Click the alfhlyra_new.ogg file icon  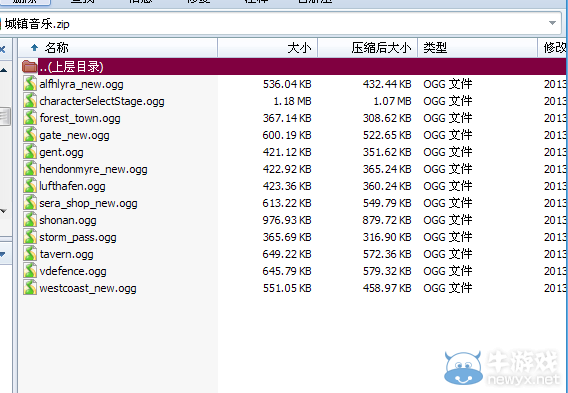coord(30,84)
